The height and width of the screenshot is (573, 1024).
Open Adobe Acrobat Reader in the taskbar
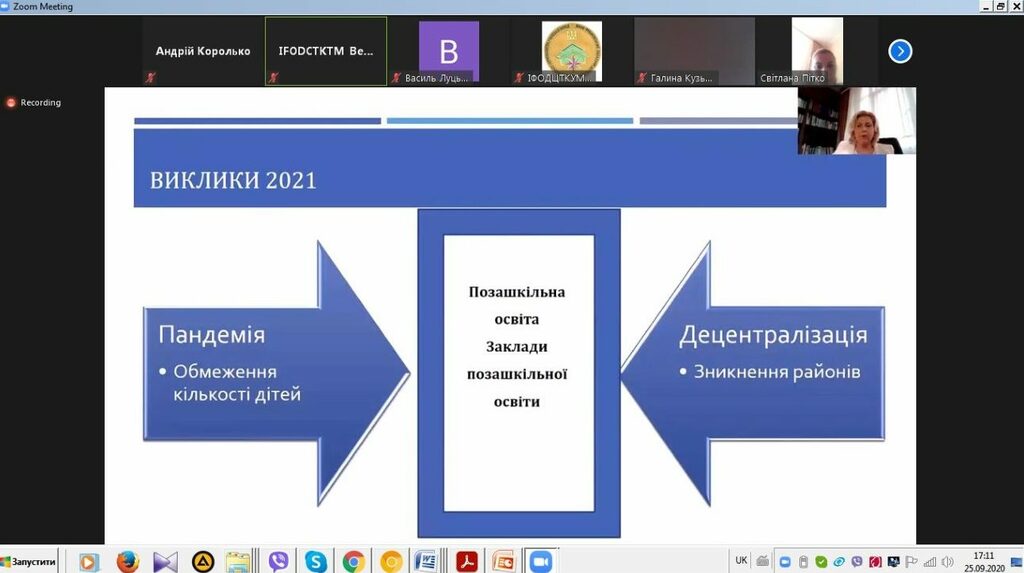click(465, 561)
